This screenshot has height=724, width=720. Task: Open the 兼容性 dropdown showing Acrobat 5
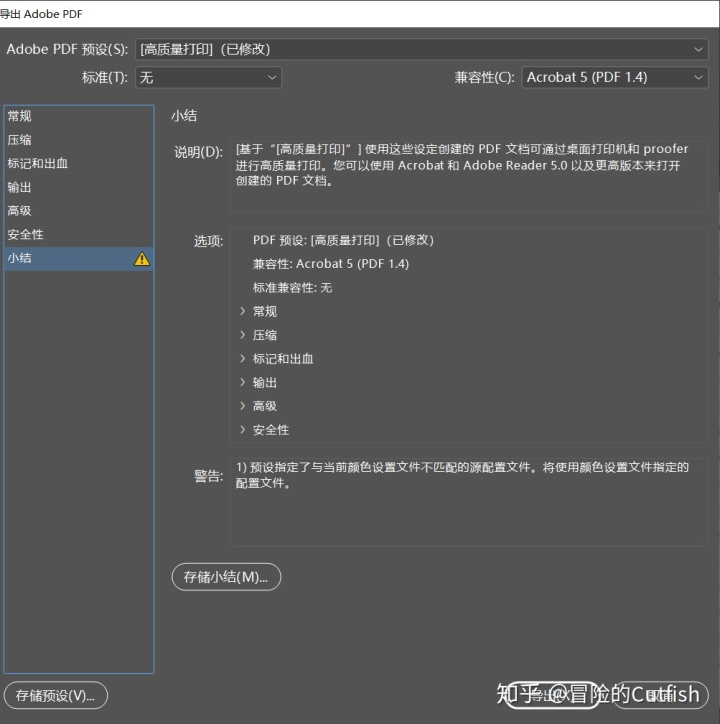tap(615, 77)
